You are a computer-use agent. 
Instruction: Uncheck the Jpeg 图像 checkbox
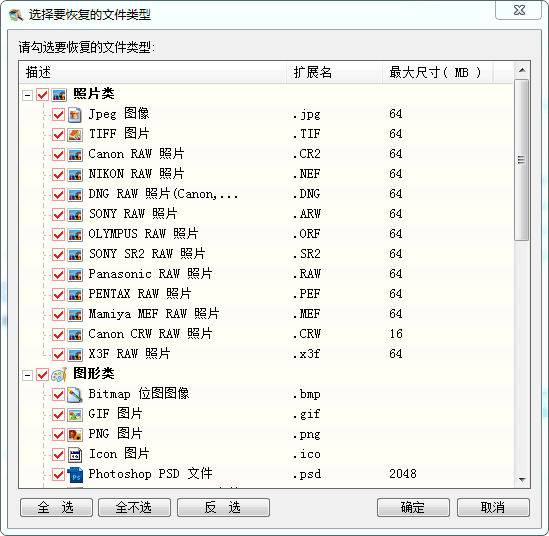coord(58,114)
